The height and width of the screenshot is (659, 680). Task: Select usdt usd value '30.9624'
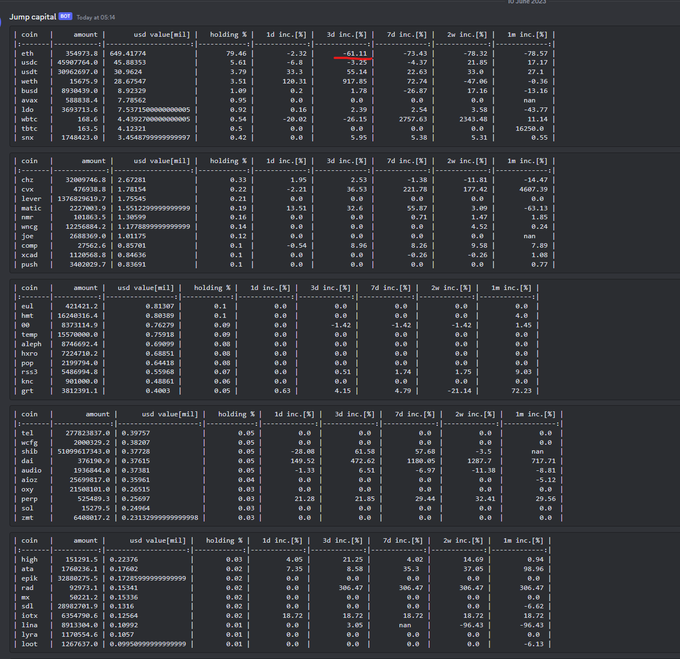click(128, 72)
